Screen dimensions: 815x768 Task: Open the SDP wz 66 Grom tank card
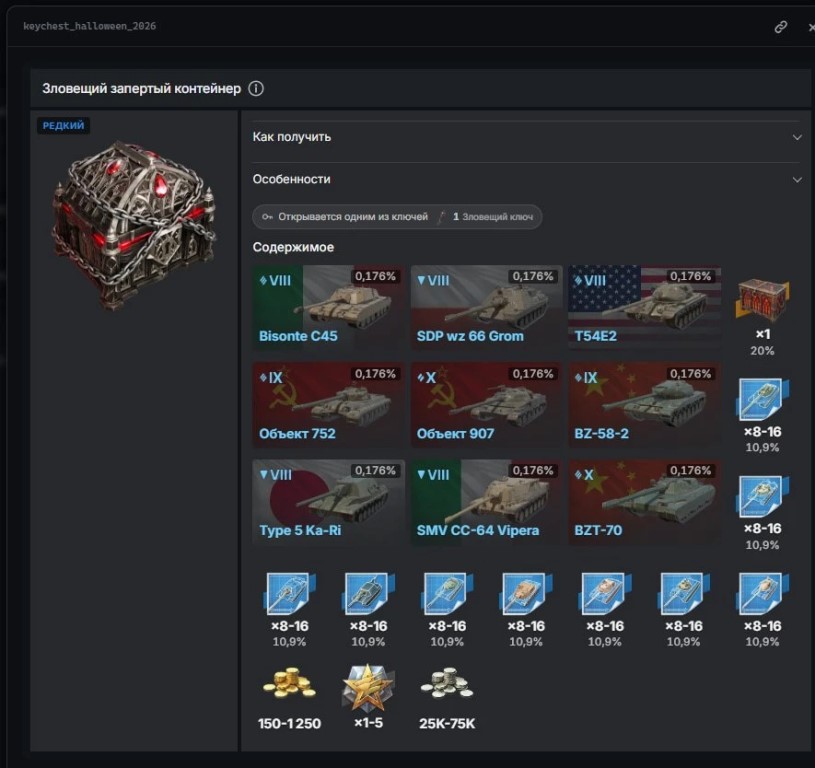(x=487, y=307)
